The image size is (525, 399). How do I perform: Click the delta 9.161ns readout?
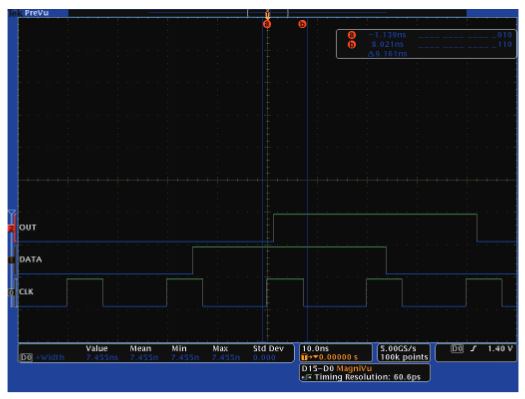pos(387,54)
